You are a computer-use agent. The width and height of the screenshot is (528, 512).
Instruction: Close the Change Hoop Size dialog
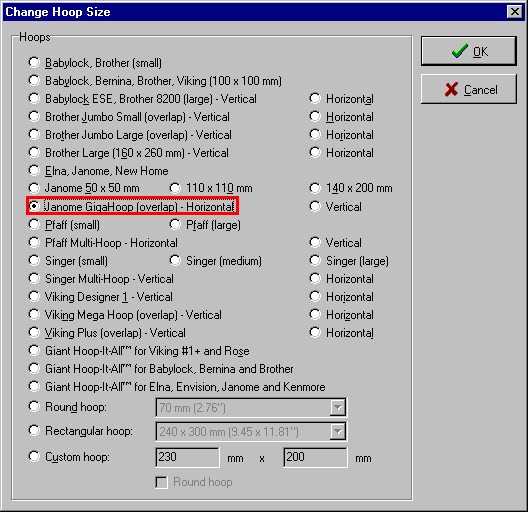tap(515, 12)
